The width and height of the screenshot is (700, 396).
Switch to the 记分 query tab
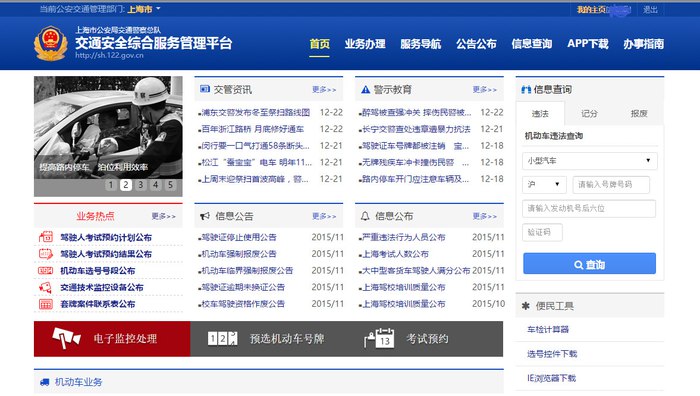tap(589, 113)
